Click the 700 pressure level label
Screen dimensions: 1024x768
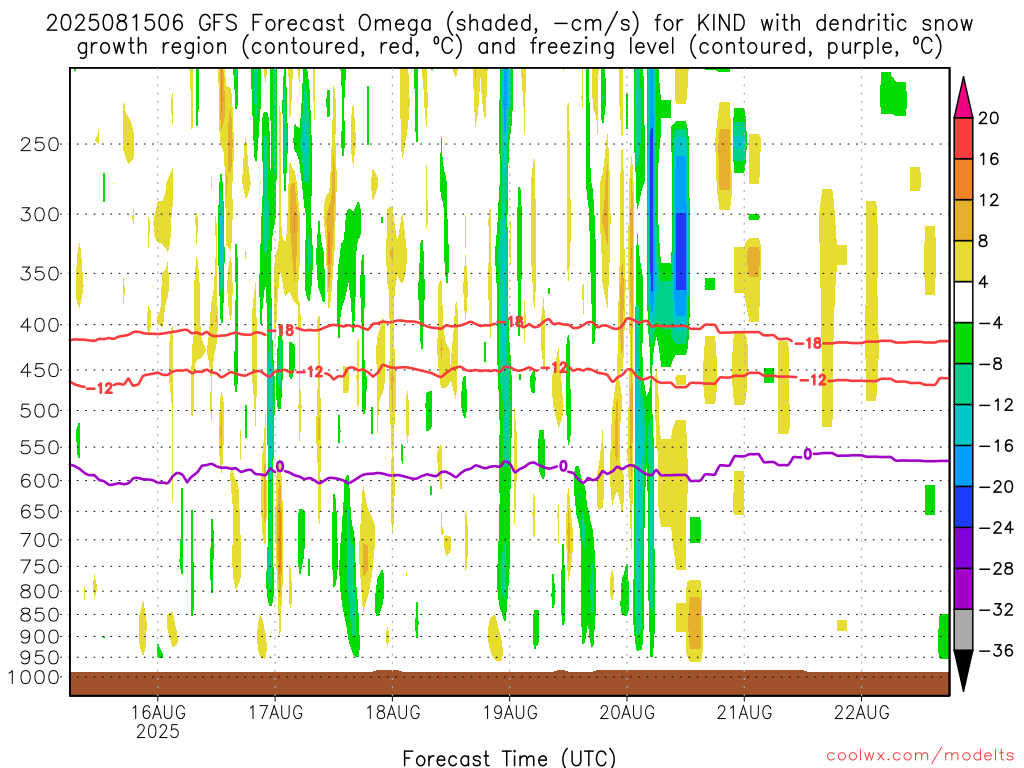(x=40, y=540)
